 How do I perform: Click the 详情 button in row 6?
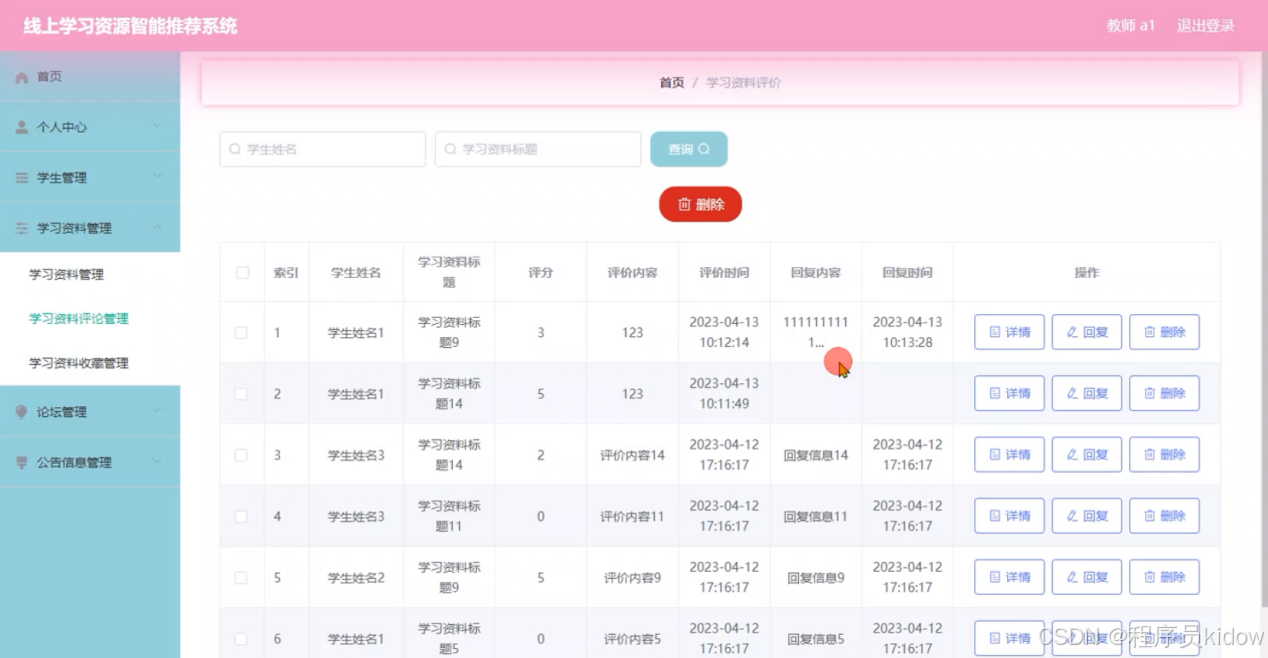1009,638
